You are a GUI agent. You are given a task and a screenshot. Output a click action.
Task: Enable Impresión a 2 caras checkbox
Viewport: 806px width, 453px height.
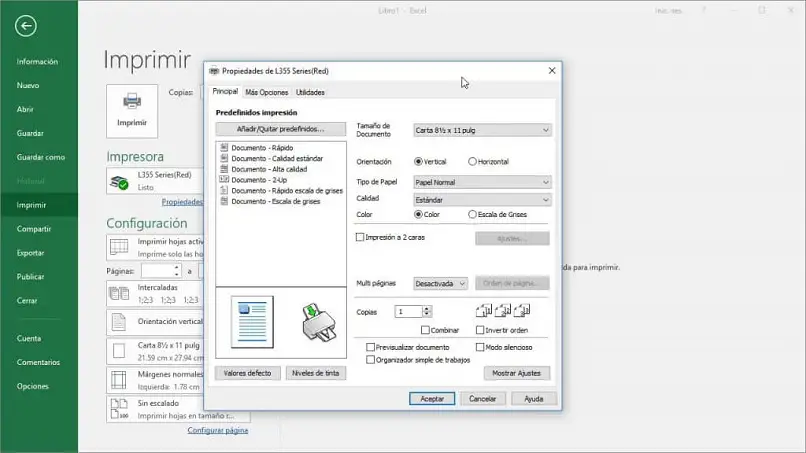[360, 237]
